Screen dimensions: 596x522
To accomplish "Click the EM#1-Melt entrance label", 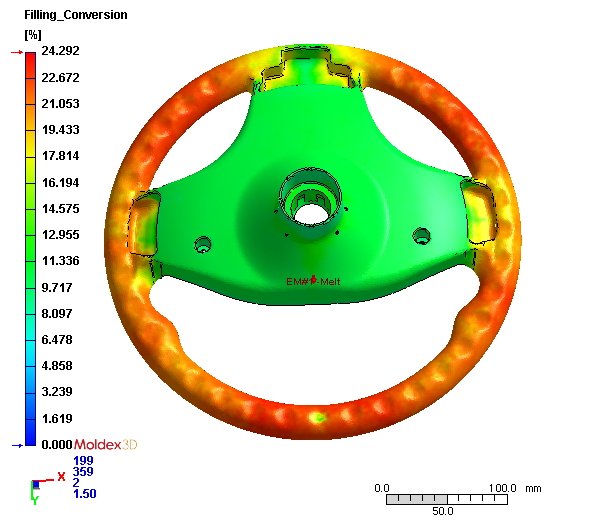I will coord(313,281).
